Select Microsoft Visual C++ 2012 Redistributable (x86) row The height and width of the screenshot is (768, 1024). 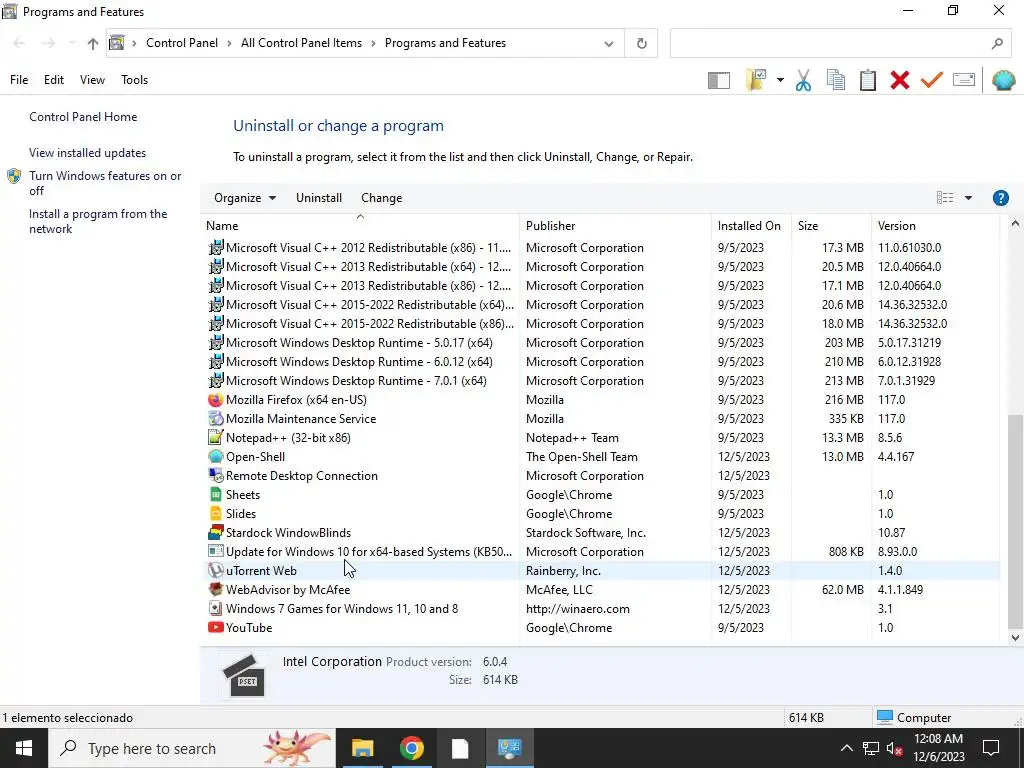tap(601, 248)
